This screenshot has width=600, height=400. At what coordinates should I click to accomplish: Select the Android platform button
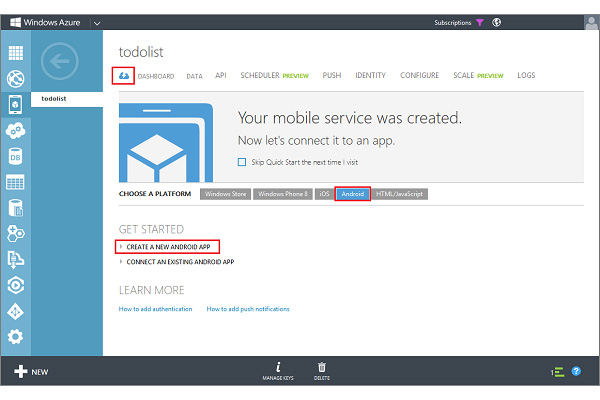[352, 194]
